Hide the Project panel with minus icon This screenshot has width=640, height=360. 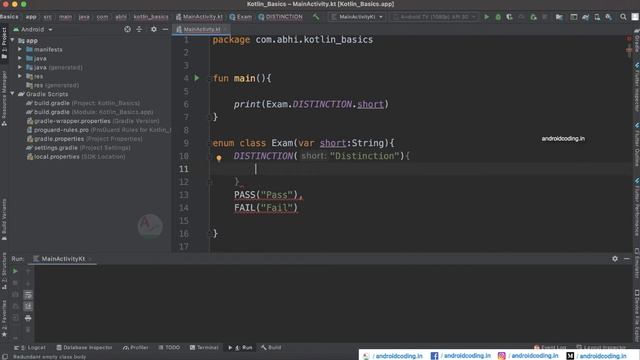pyautogui.click(x=165, y=29)
